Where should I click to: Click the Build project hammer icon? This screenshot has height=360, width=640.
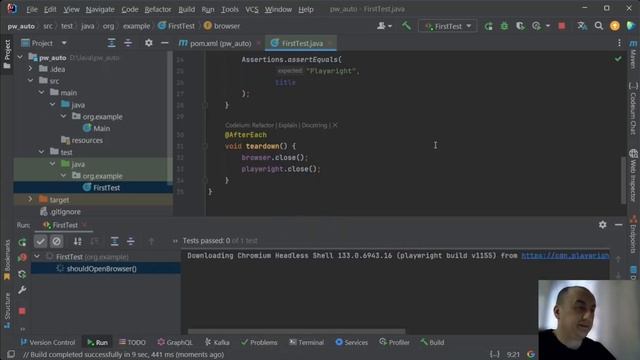coord(406,26)
